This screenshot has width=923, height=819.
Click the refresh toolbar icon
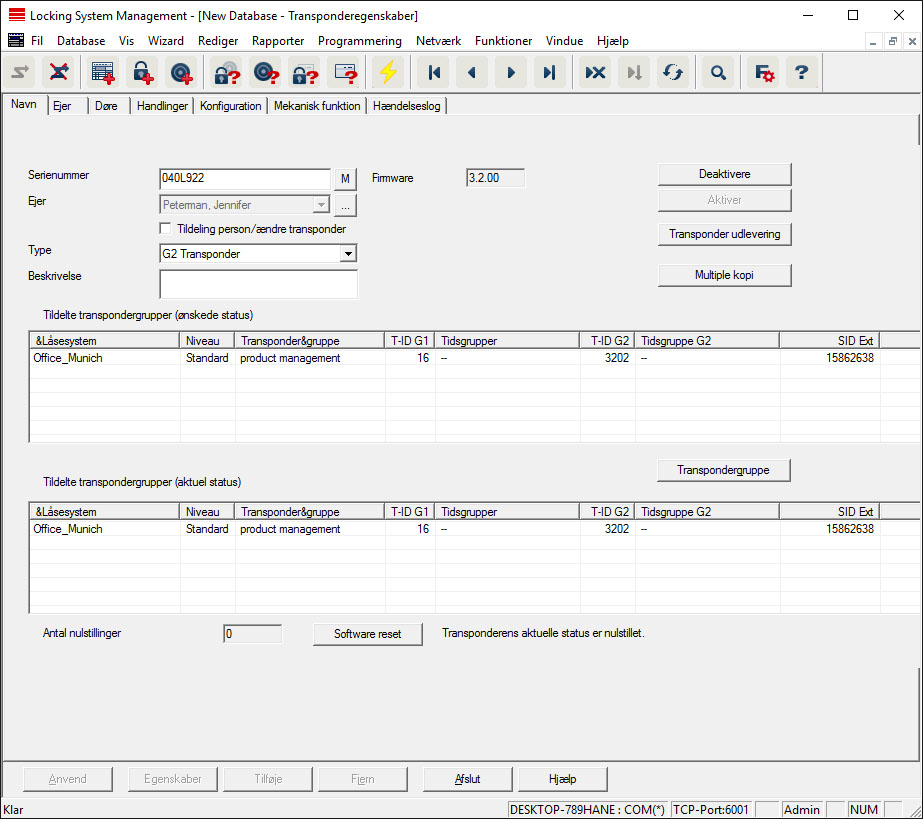pyautogui.click(x=673, y=72)
